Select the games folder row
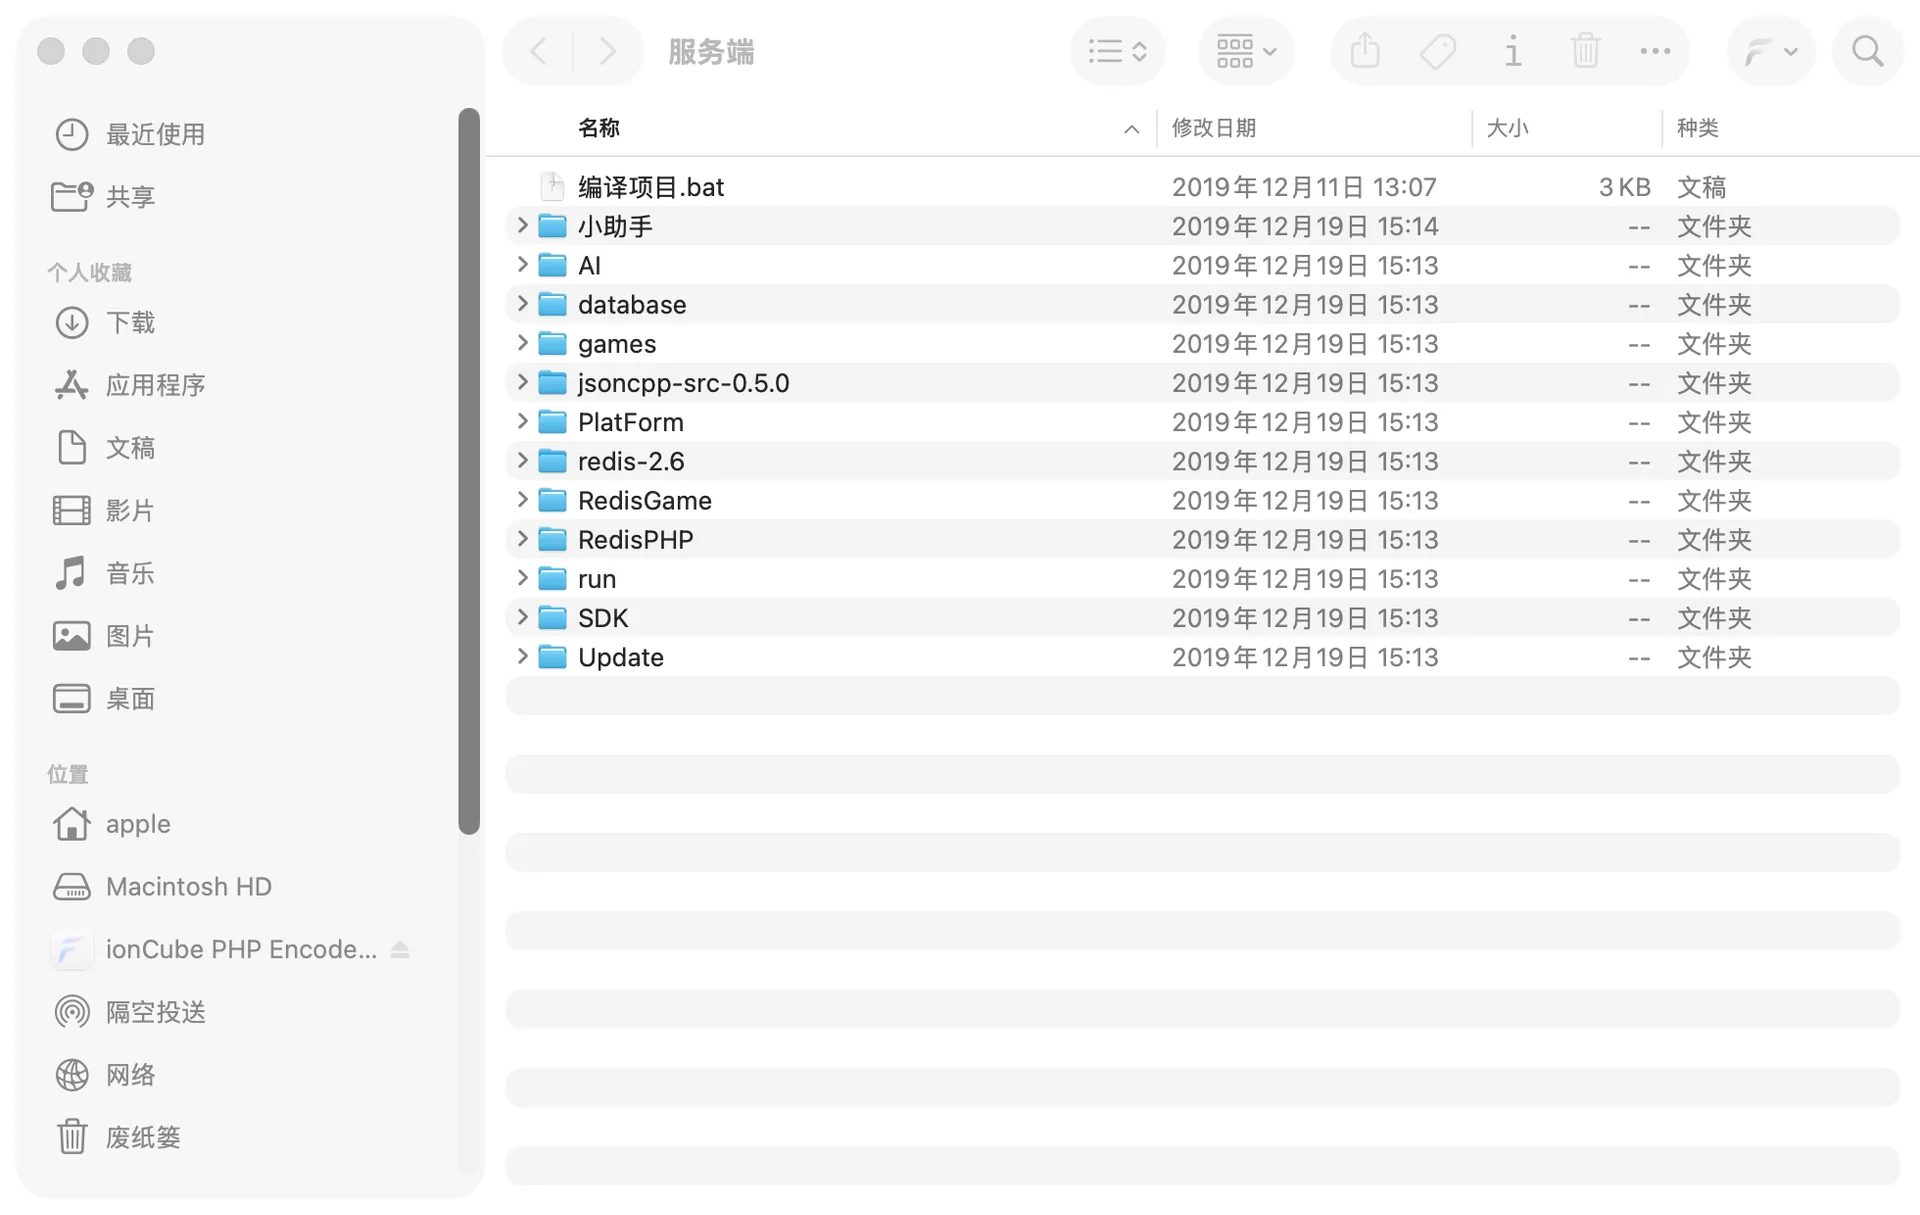 click(x=1202, y=344)
